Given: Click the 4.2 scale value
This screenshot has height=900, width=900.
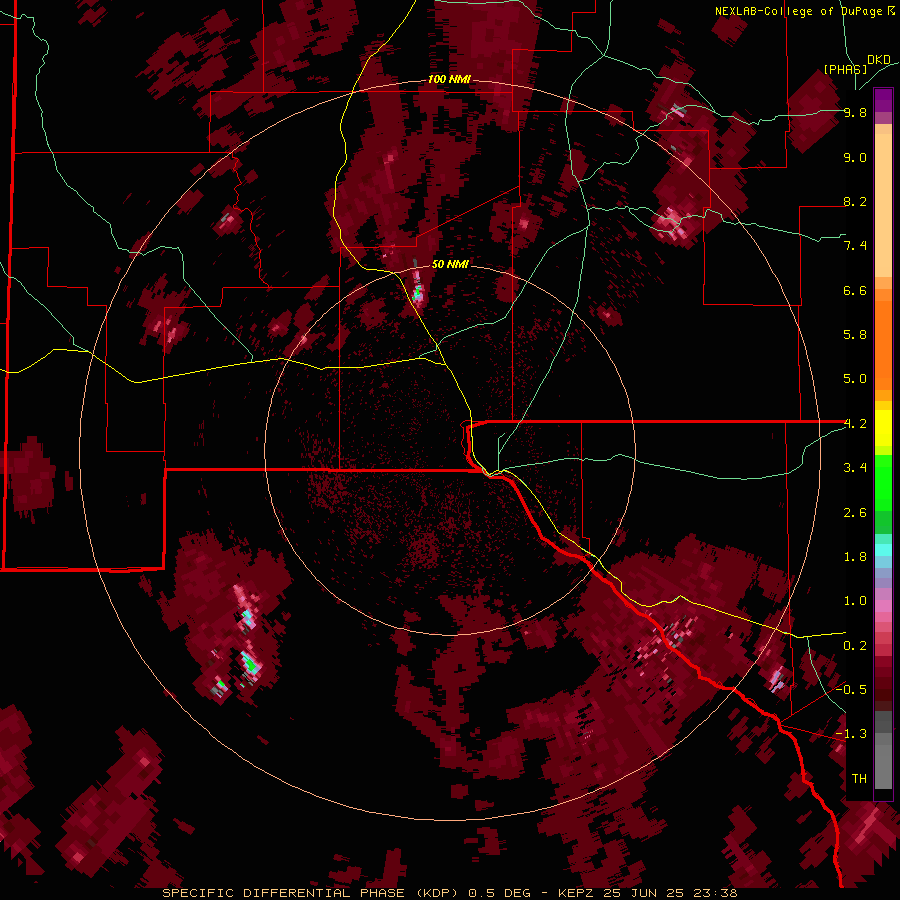Looking at the screenshot, I should (855, 424).
